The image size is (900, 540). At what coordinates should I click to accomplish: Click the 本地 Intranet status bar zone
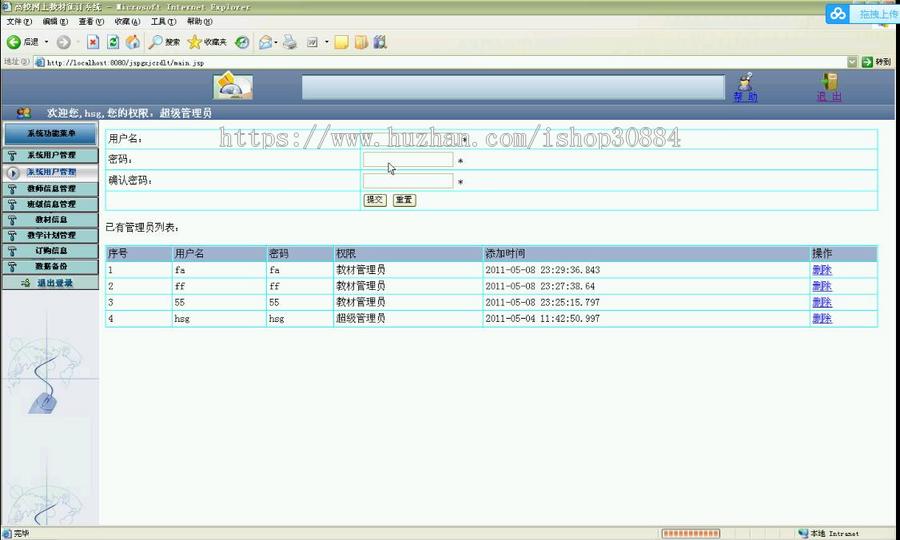pos(831,534)
